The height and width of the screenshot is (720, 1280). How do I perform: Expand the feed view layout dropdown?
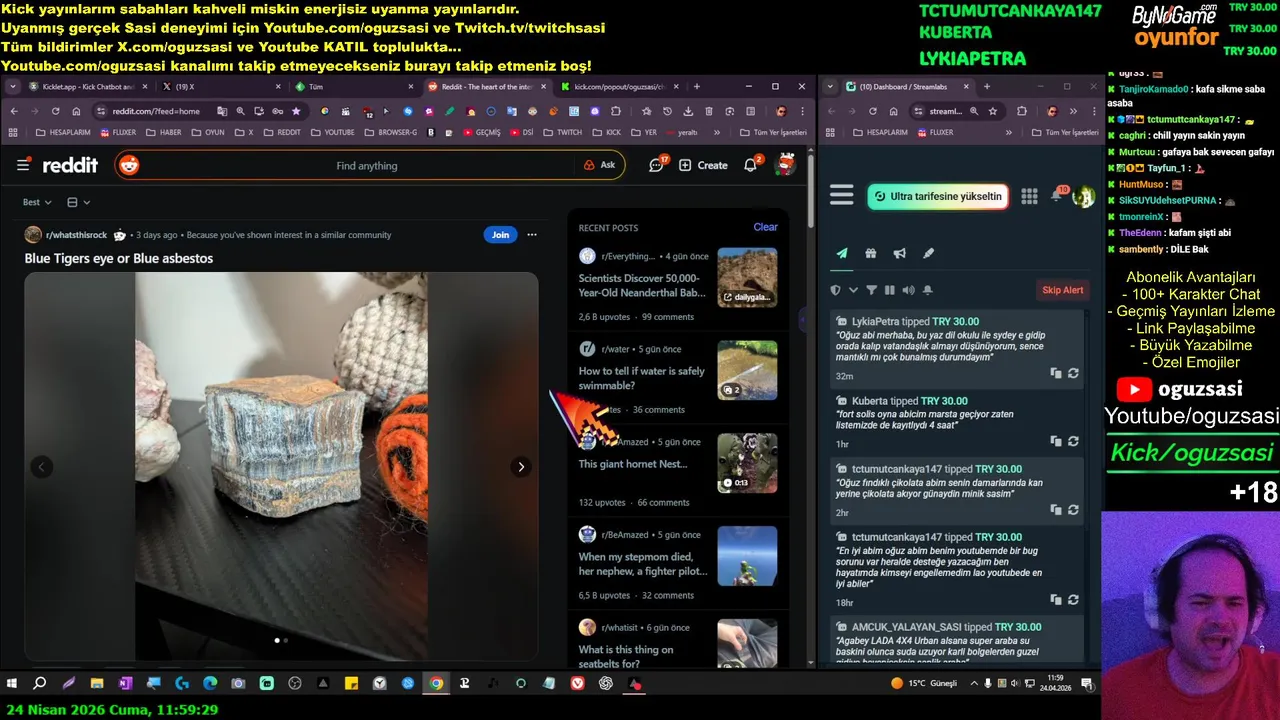coord(78,202)
